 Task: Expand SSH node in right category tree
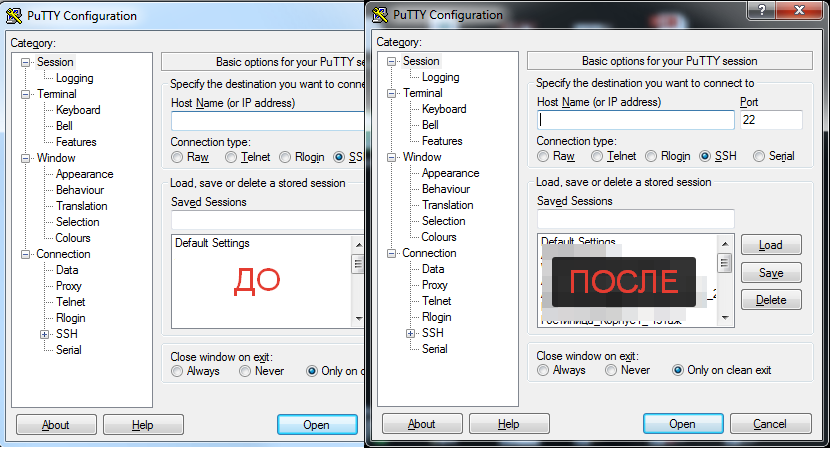[x=410, y=334]
